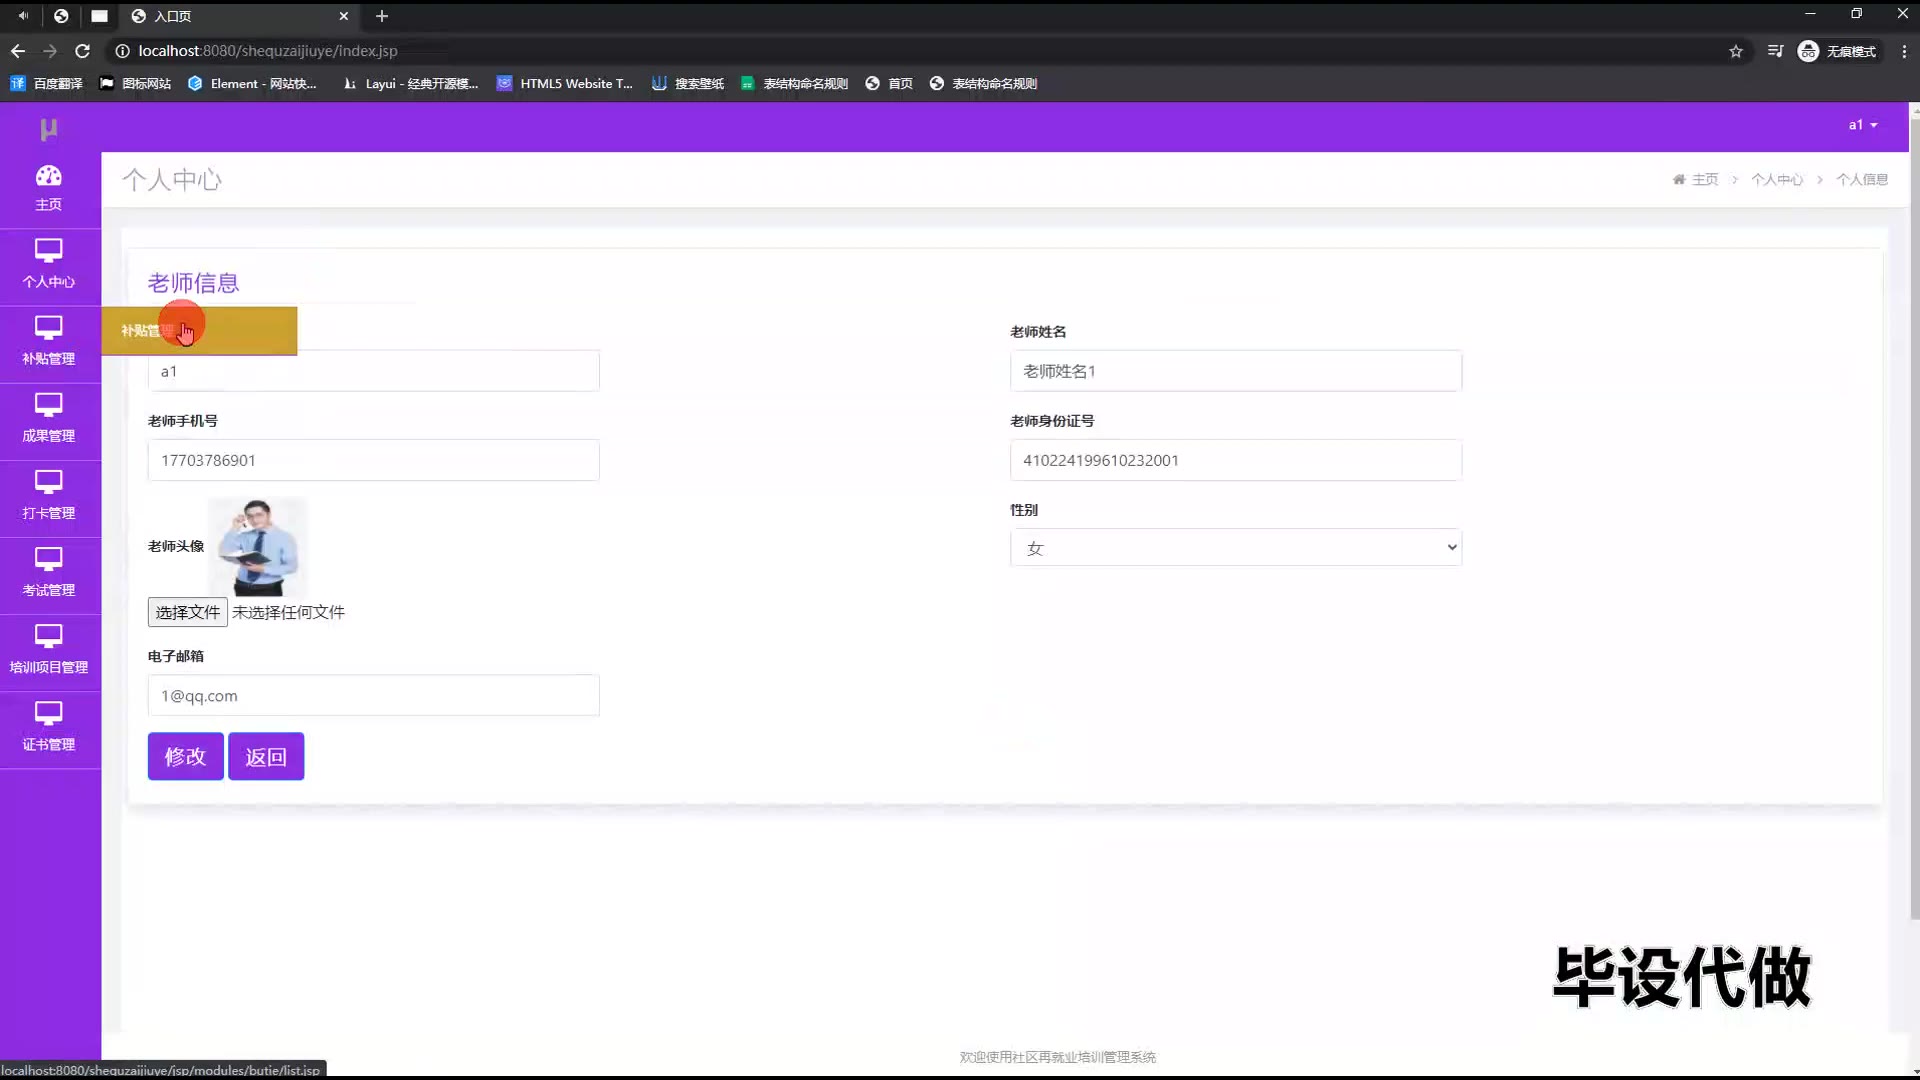Open 培训项目管理 sidebar icon

[x=48, y=636]
